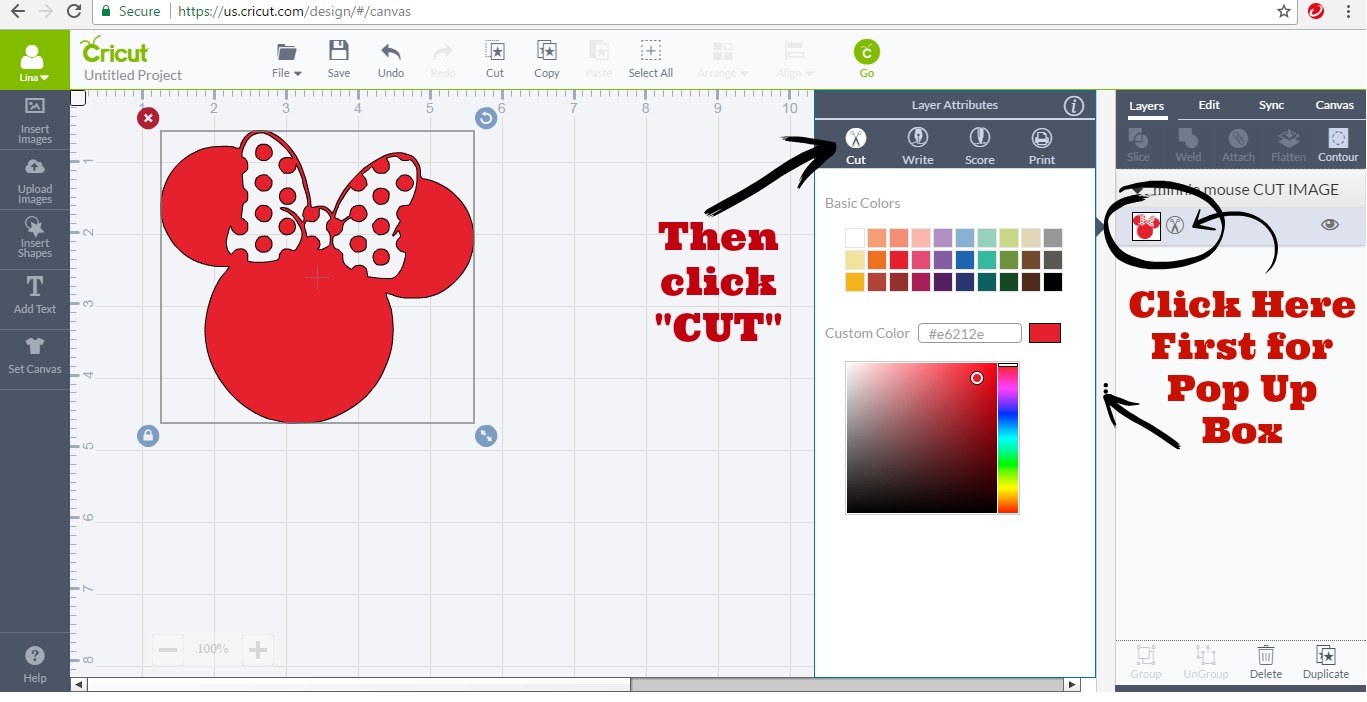Image resolution: width=1367 pixels, height=702 pixels.
Task: Open the File dropdown menu
Action: pos(287,59)
